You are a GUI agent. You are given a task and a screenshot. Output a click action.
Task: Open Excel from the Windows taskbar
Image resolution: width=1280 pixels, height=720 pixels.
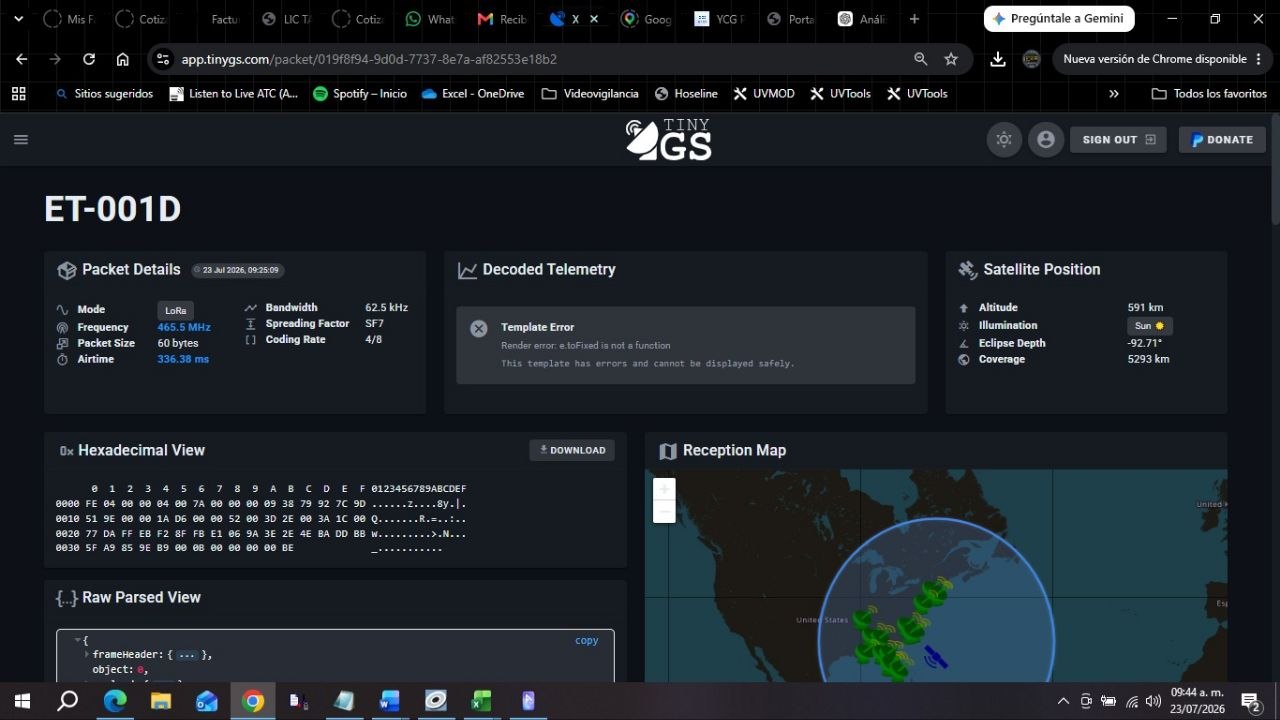pos(482,701)
